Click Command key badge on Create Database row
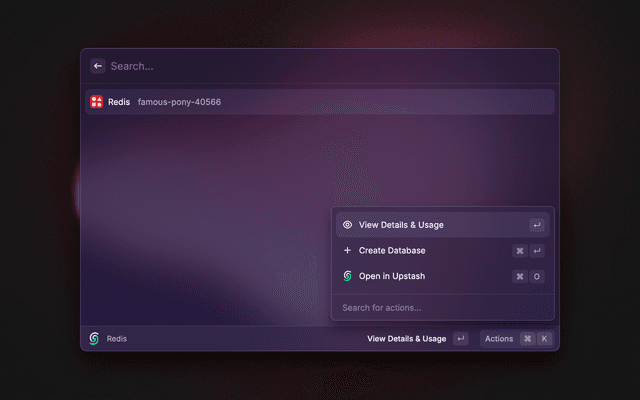The height and width of the screenshot is (400, 640). point(520,251)
